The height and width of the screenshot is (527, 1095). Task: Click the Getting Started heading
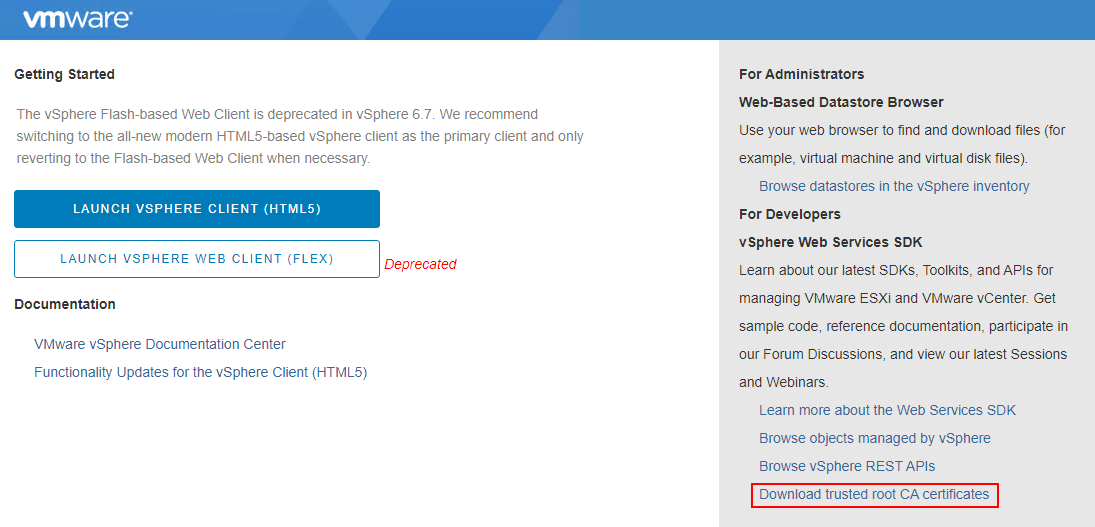coord(65,74)
